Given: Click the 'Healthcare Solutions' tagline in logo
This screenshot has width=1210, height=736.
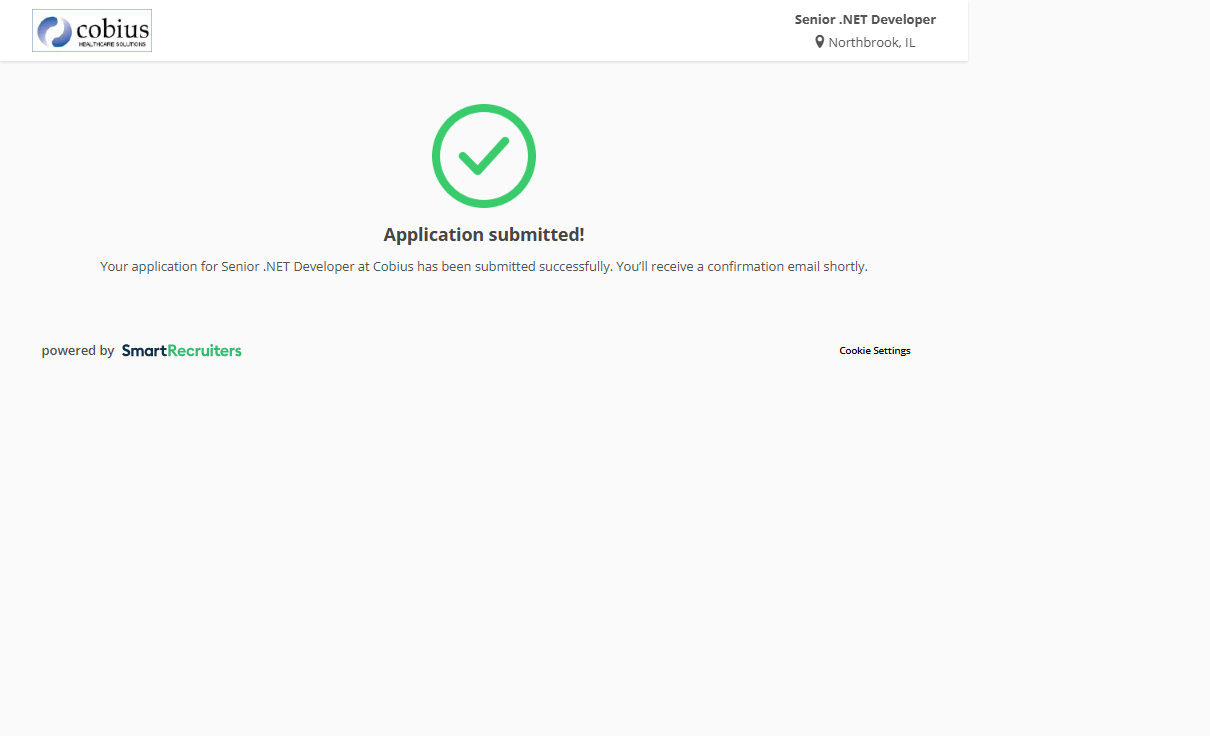Looking at the screenshot, I should pyautogui.click(x=113, y=44).
